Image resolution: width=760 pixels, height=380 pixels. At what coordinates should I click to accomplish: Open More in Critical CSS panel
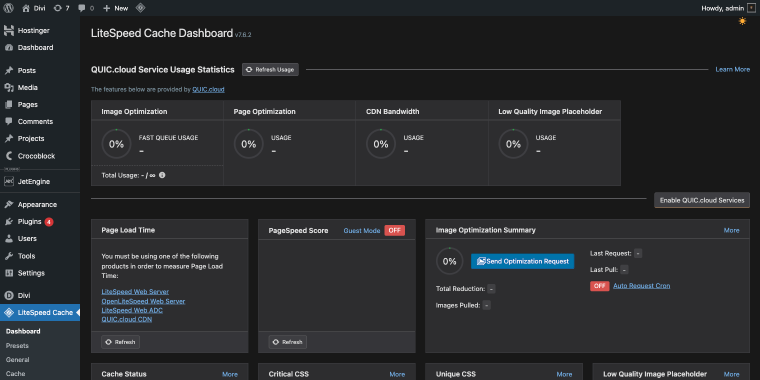click(x=397, y=374)
